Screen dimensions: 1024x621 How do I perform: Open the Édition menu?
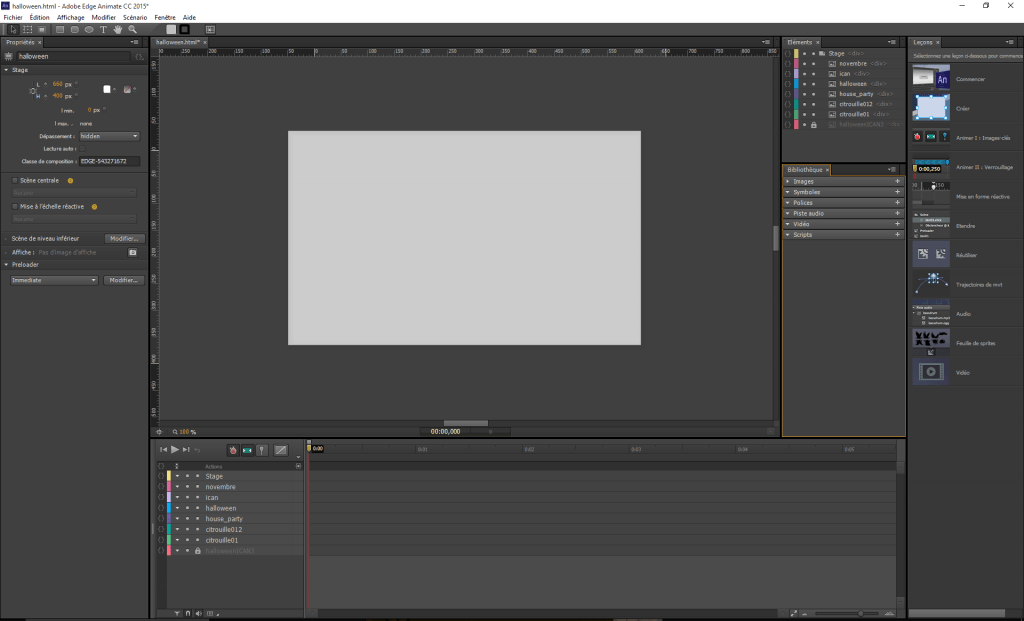click(x=39, y=18)
